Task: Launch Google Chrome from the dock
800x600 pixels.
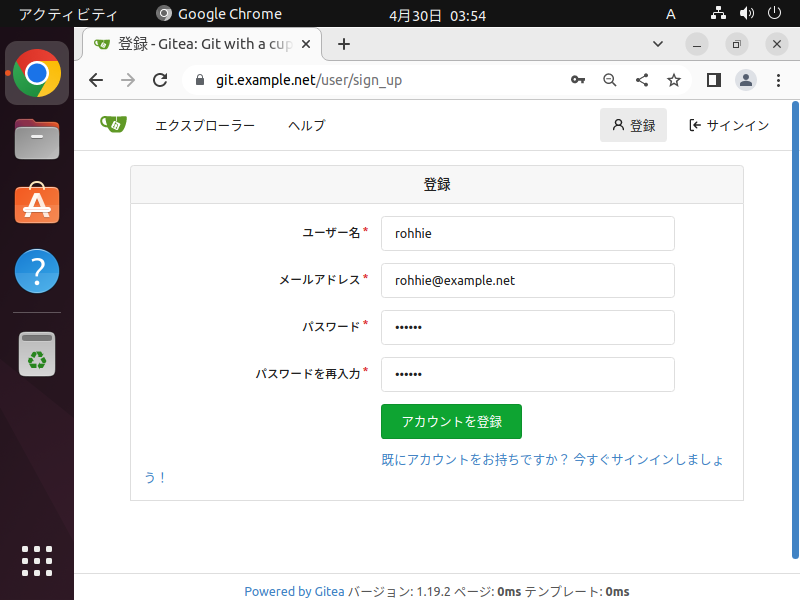Action: [x=37, y=73]
